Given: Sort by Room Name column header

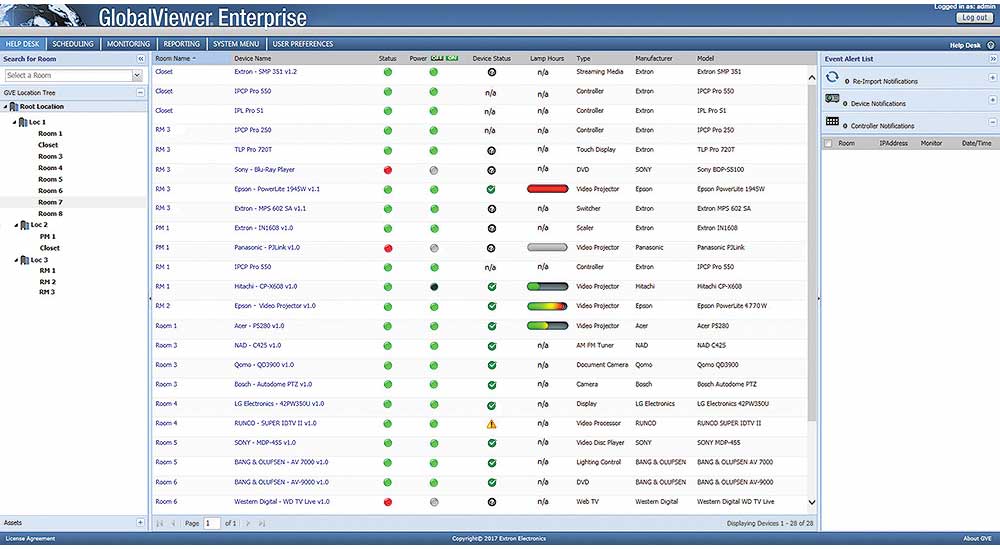Looking at the screenshot, I should (x=191, y=59).
